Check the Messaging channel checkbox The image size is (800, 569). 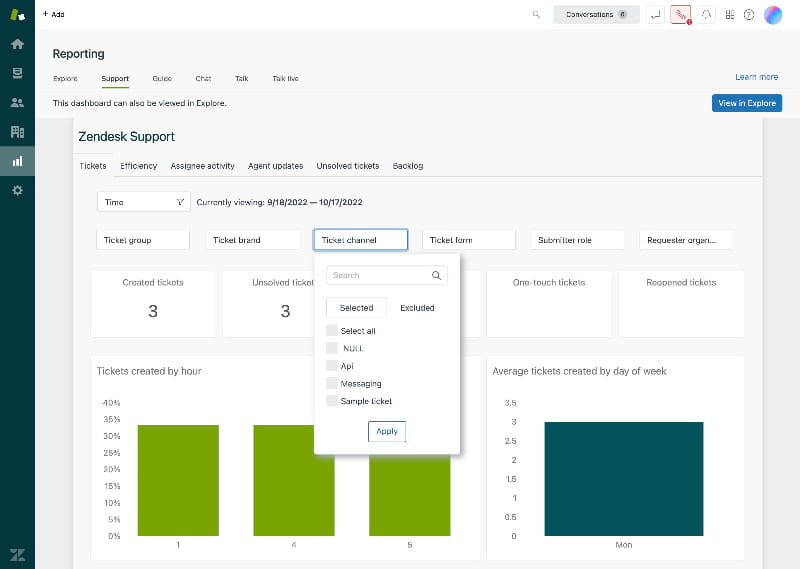click(332, 384)
